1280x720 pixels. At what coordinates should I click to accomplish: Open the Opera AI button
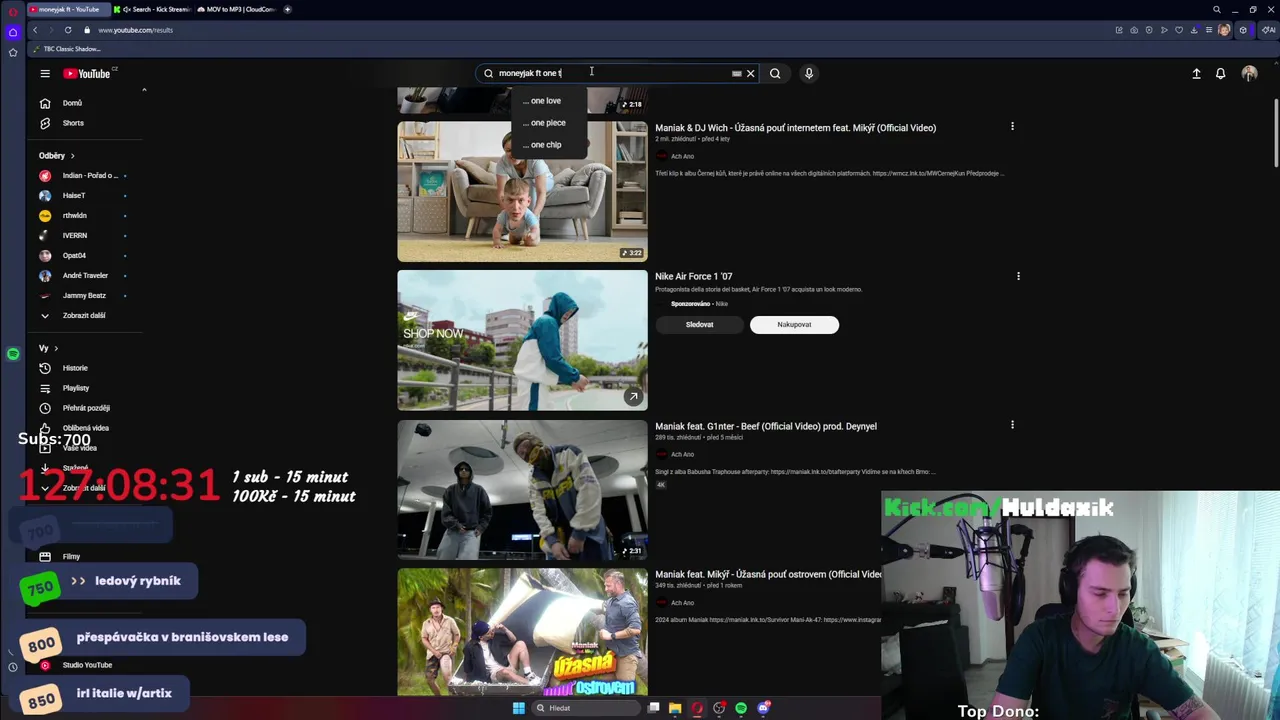[x=1267, y=30]
